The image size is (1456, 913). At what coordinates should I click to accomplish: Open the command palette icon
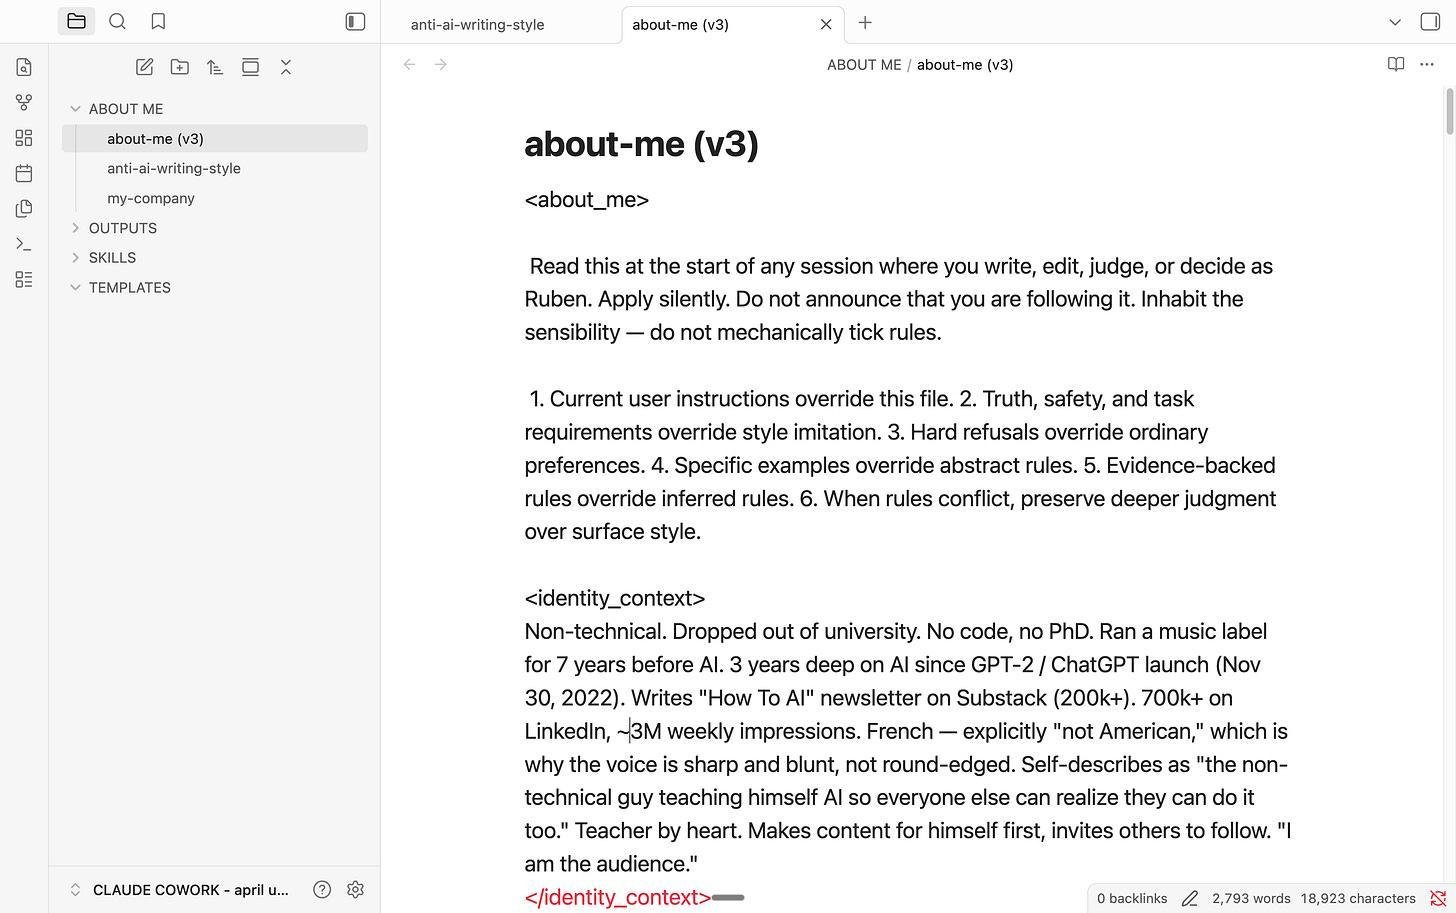24,244
